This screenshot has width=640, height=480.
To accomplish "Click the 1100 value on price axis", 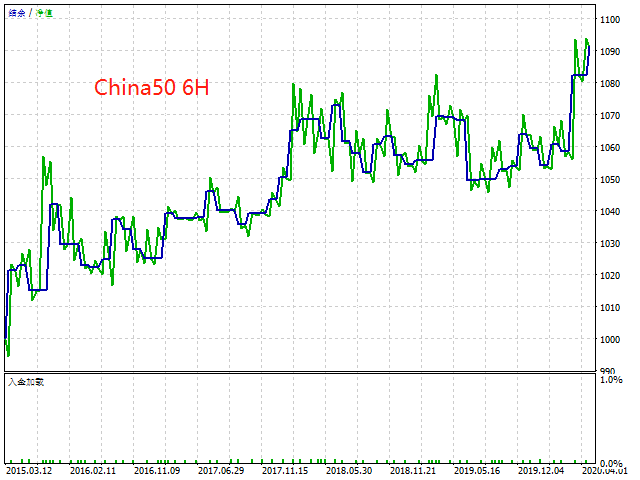I will pyautogui.click(x=610, y=20).
